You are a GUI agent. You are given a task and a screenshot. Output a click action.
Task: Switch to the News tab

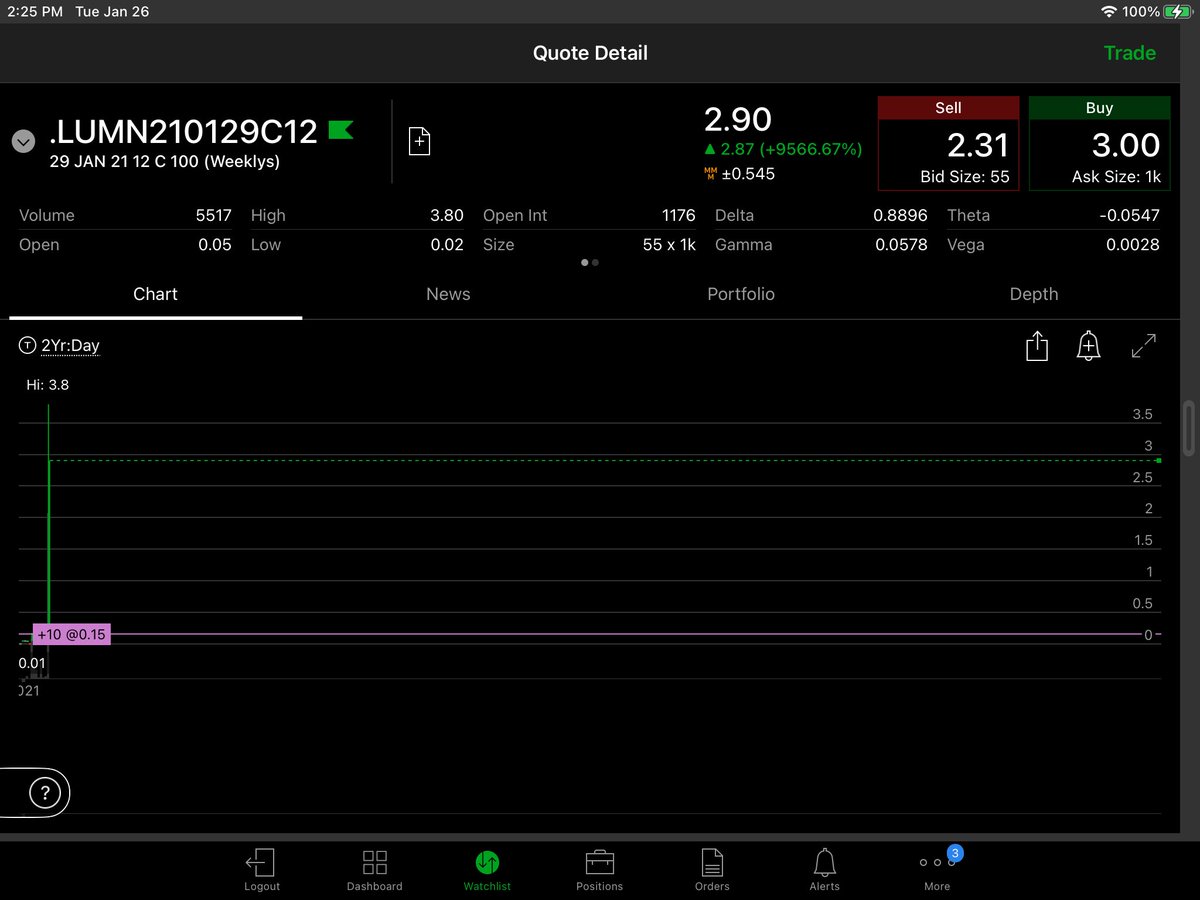pos(448,294)
